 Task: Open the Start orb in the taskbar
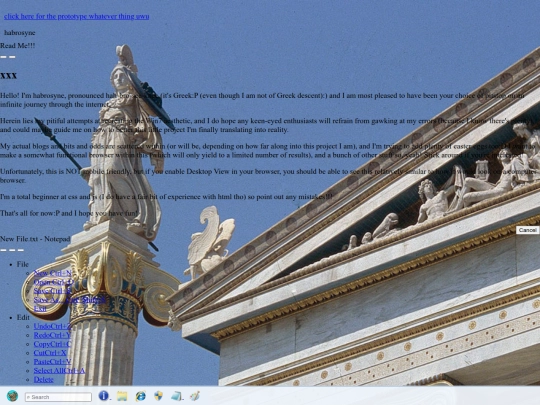pos(12,396)
